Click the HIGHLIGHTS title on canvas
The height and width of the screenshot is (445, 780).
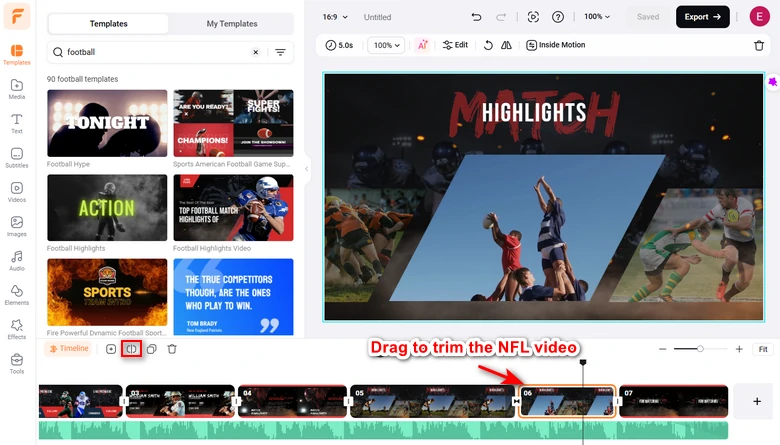tap(534, 112)
